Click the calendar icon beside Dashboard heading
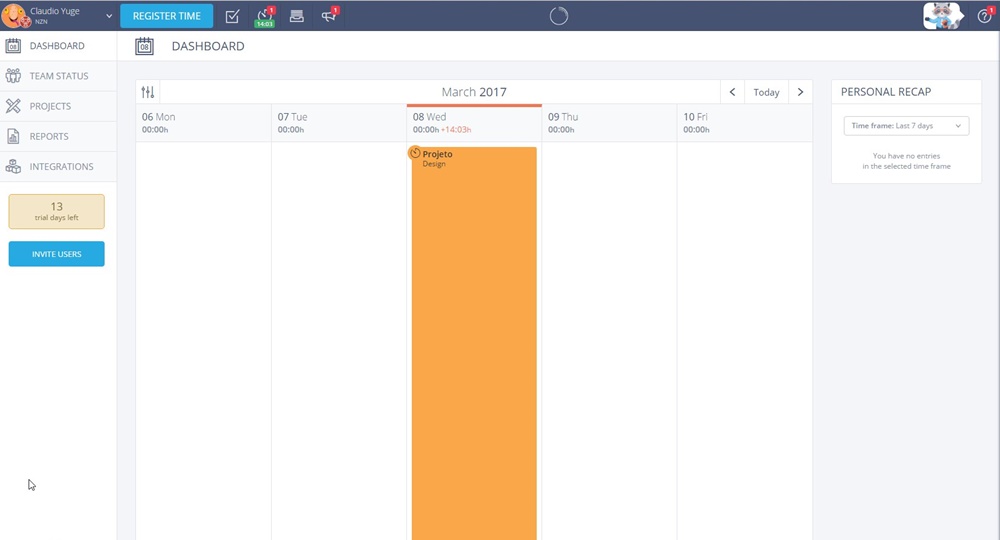Image resolution: width=1000 pixels, height=540 pixels. [145, 46]
